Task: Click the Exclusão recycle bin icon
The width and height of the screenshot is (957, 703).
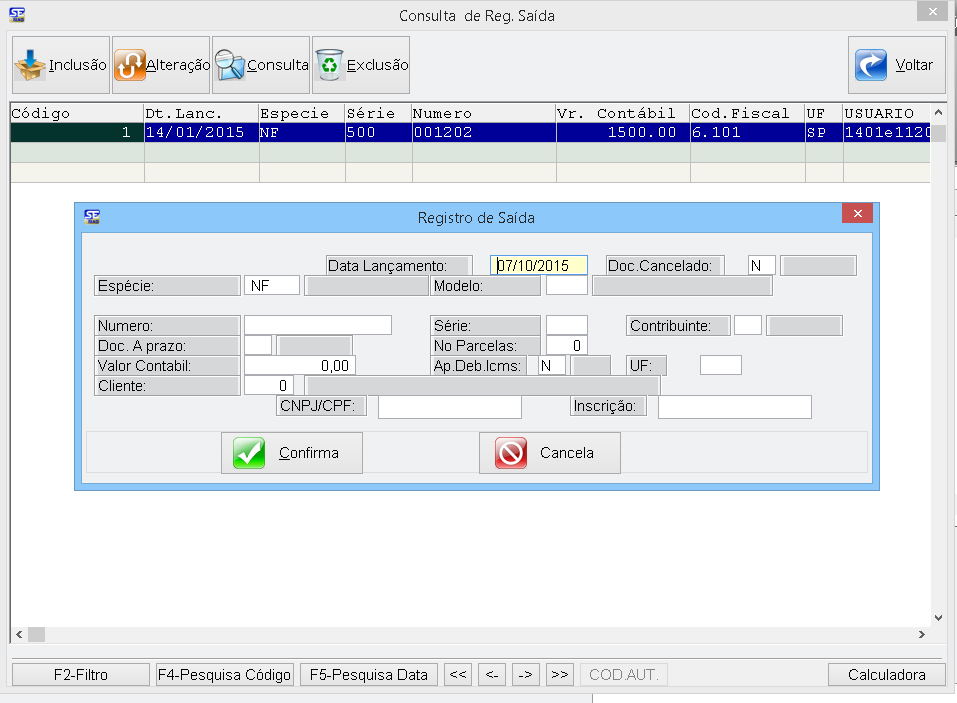Action: coord(330,65)
